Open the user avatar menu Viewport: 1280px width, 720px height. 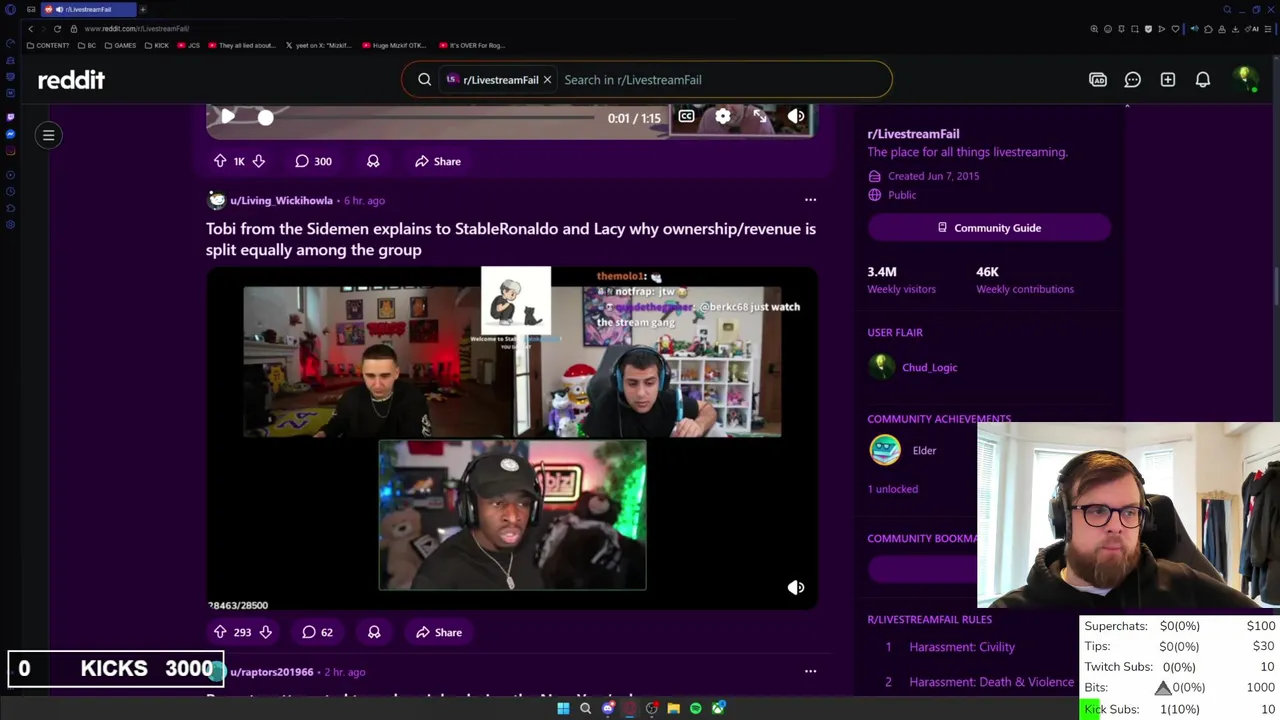tap(1245, 80)
